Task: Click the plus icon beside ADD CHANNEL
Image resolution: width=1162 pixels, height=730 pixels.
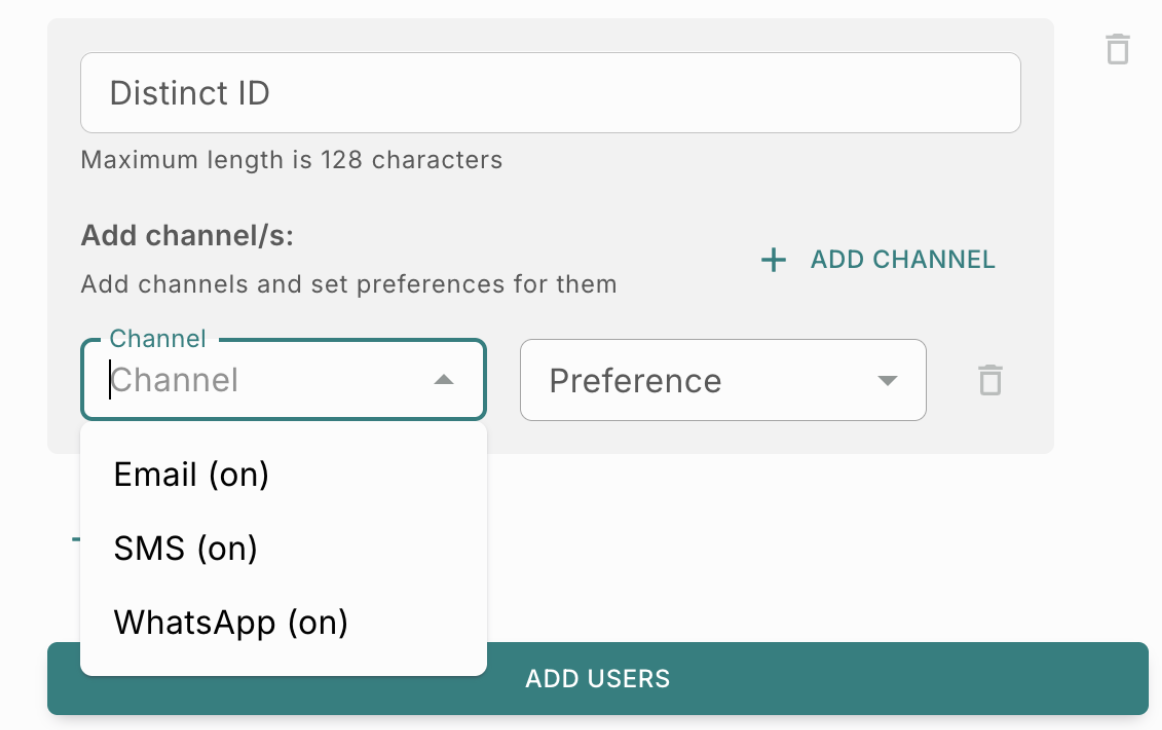Action: (x=773, y=259)
